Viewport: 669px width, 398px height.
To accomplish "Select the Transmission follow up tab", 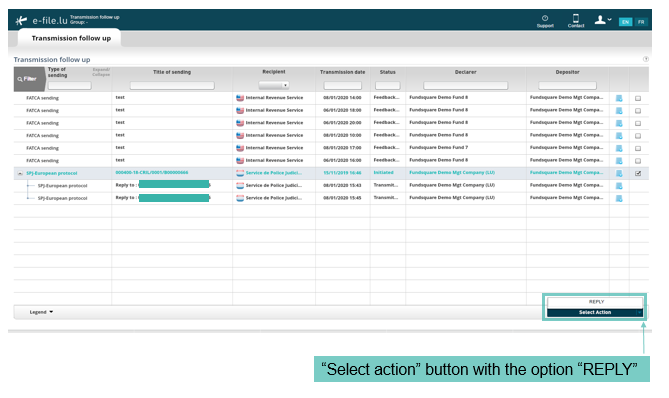I will (71, 38).
